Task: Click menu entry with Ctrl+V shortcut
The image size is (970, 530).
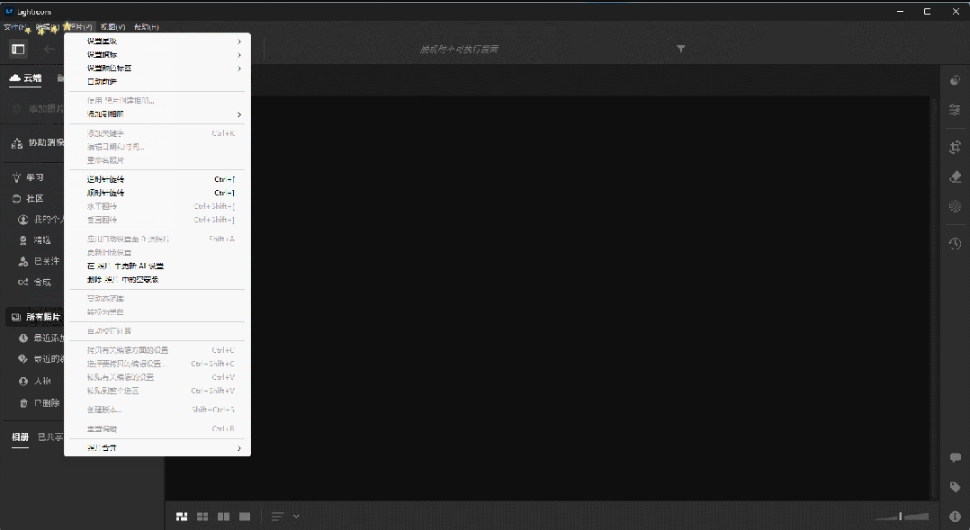Action: 157,377
